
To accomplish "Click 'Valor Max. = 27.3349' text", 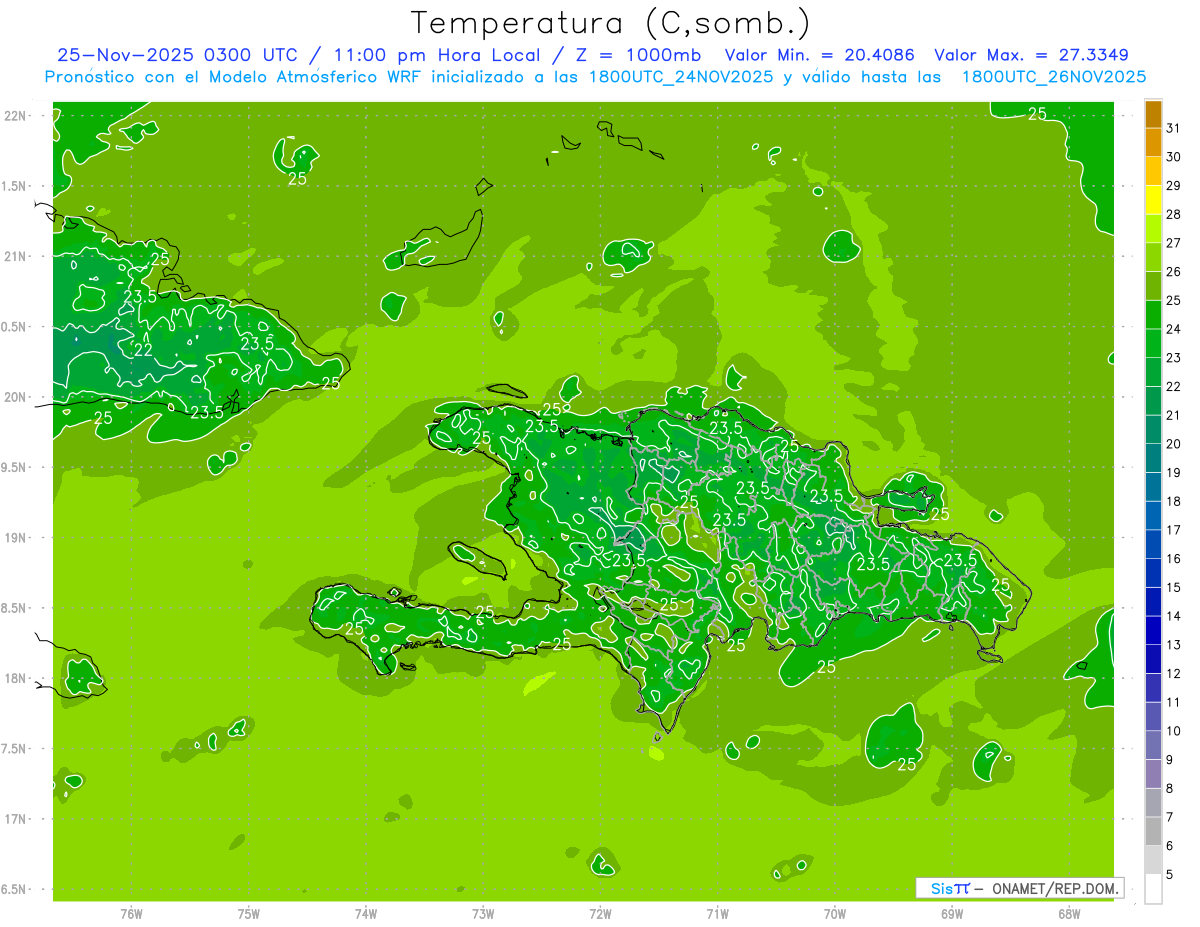I will coord(1030,55).
